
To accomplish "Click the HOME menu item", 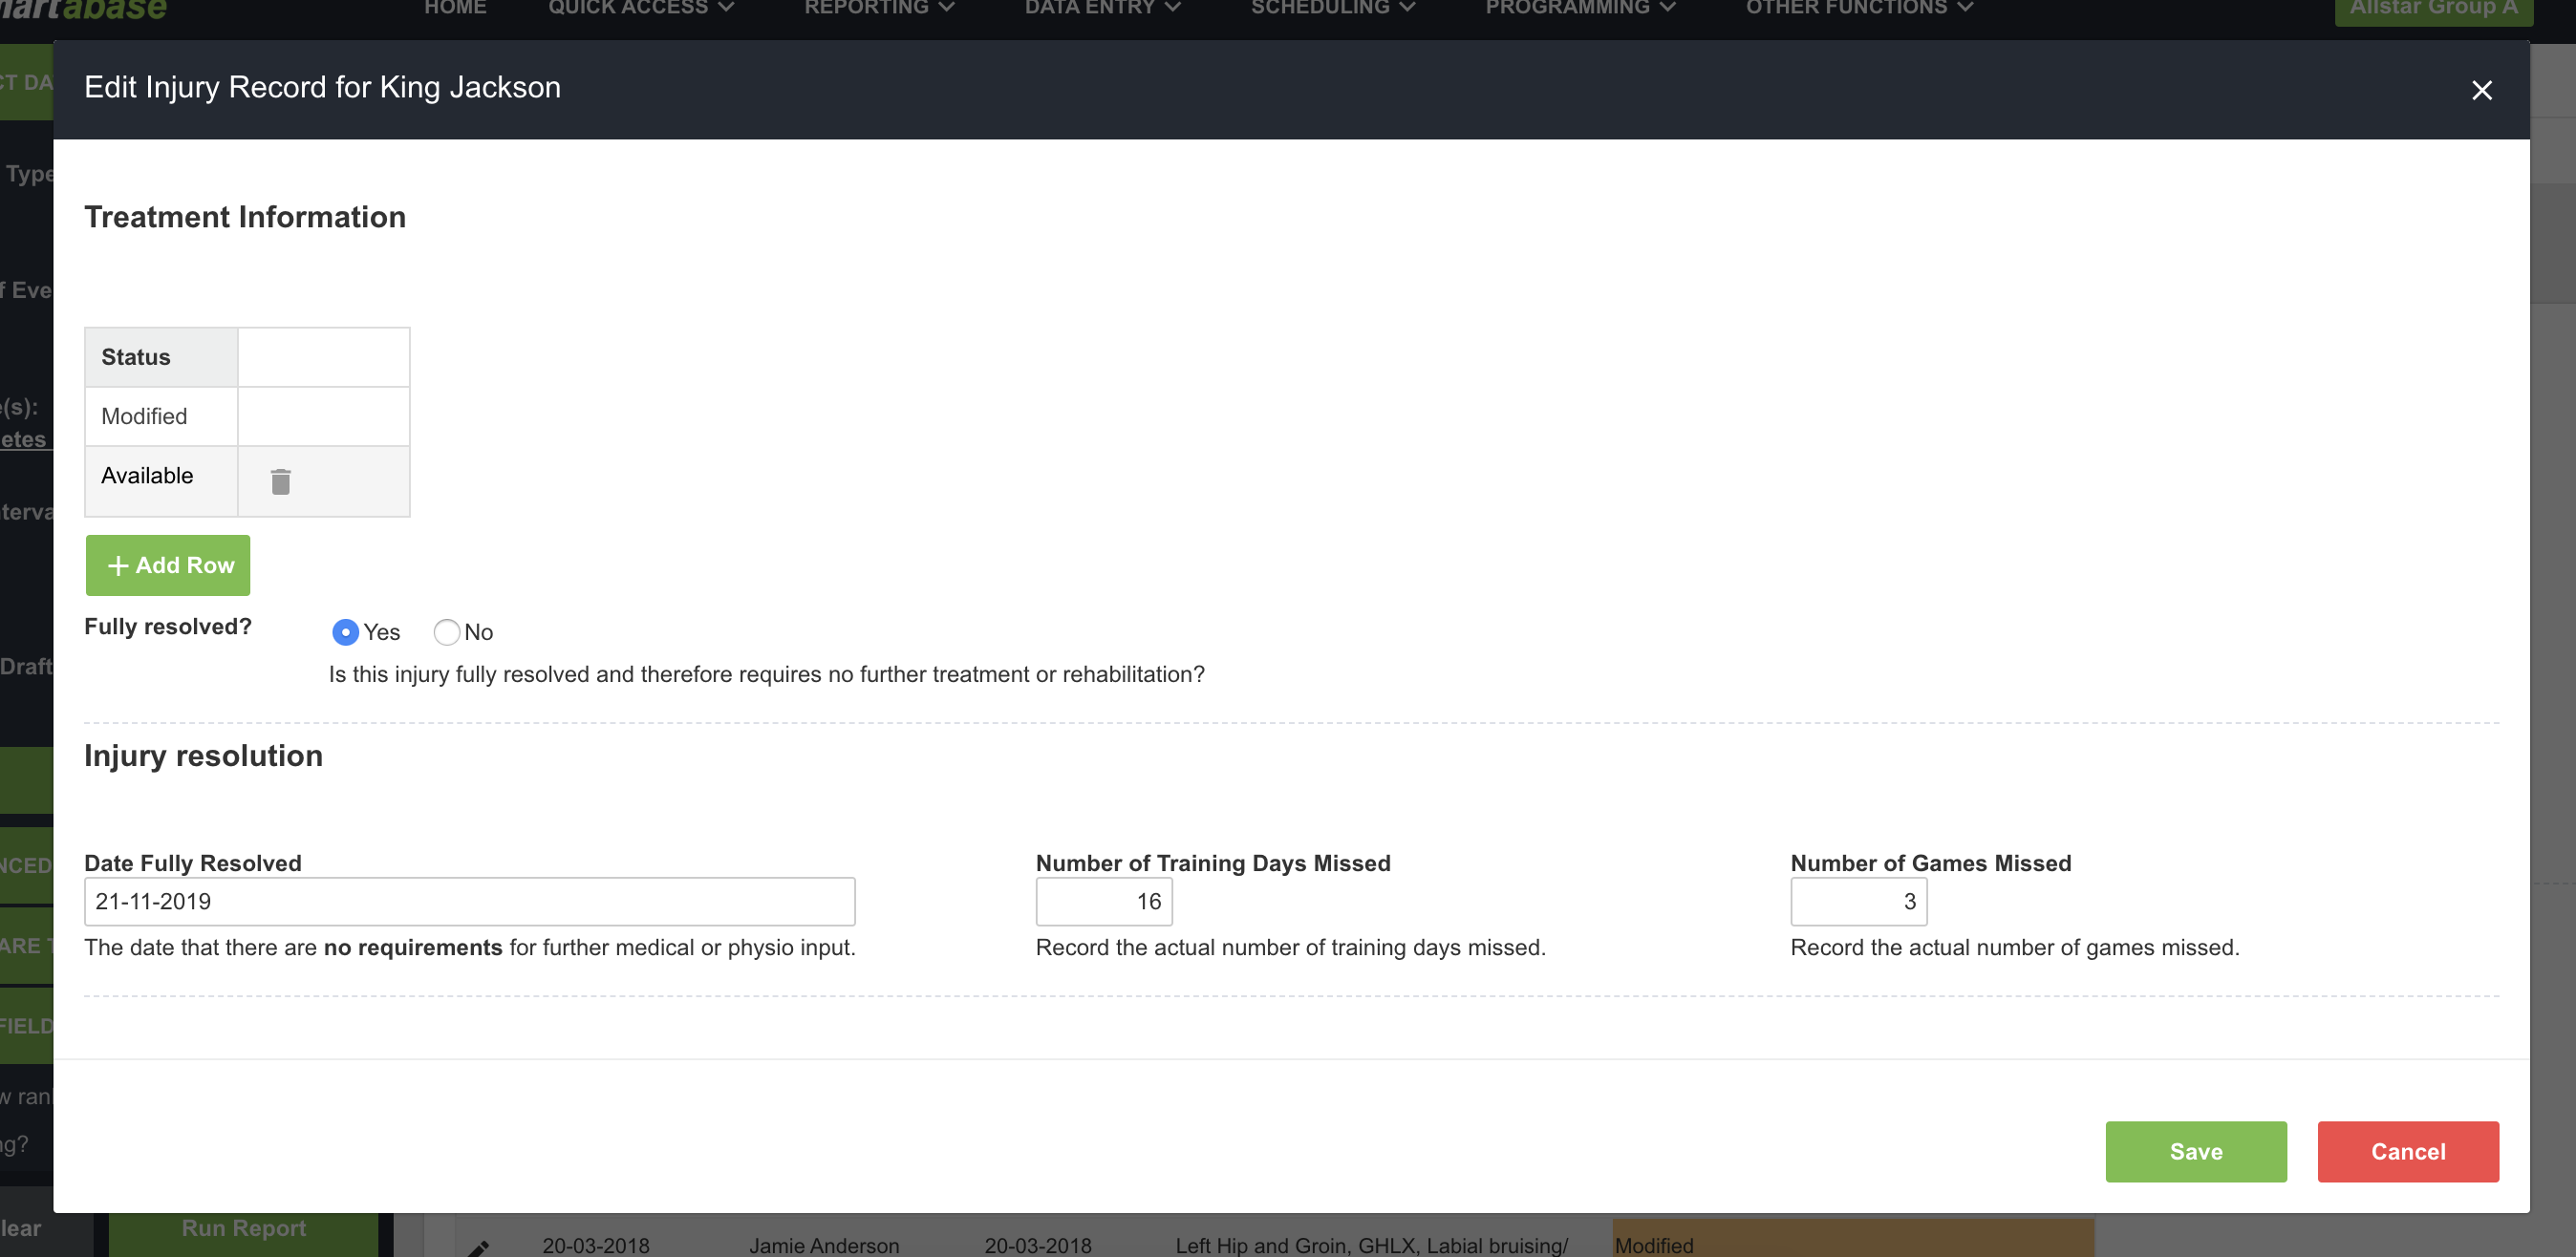I will pos(452,10).
